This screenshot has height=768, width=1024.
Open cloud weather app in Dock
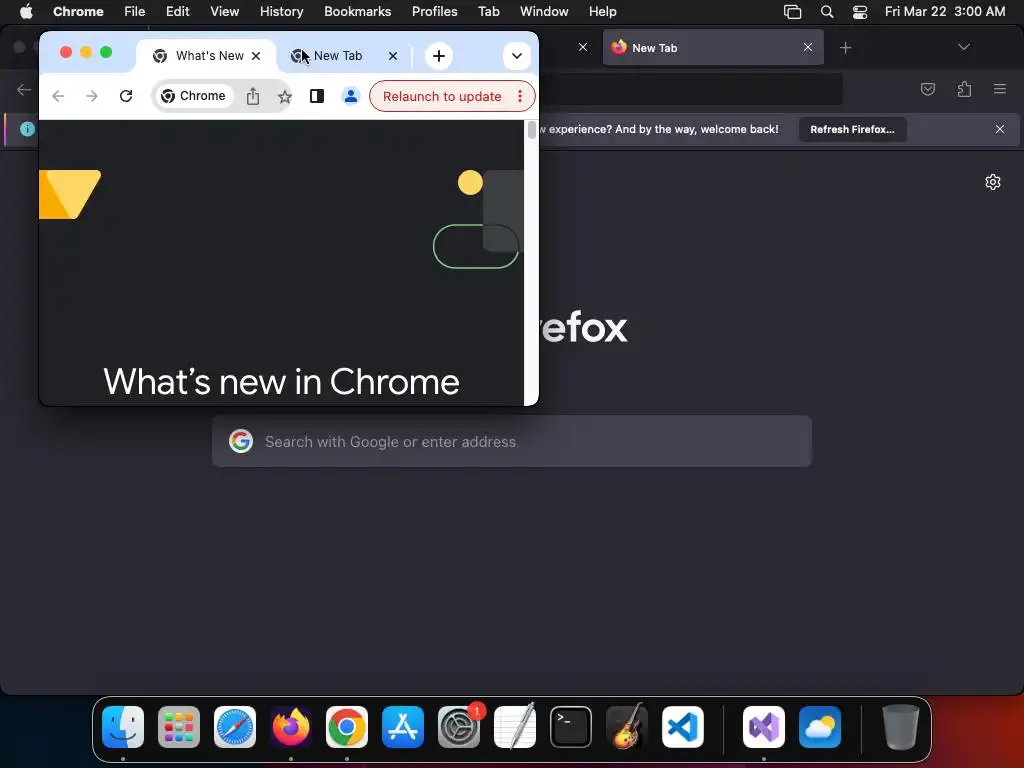point(820,727)
